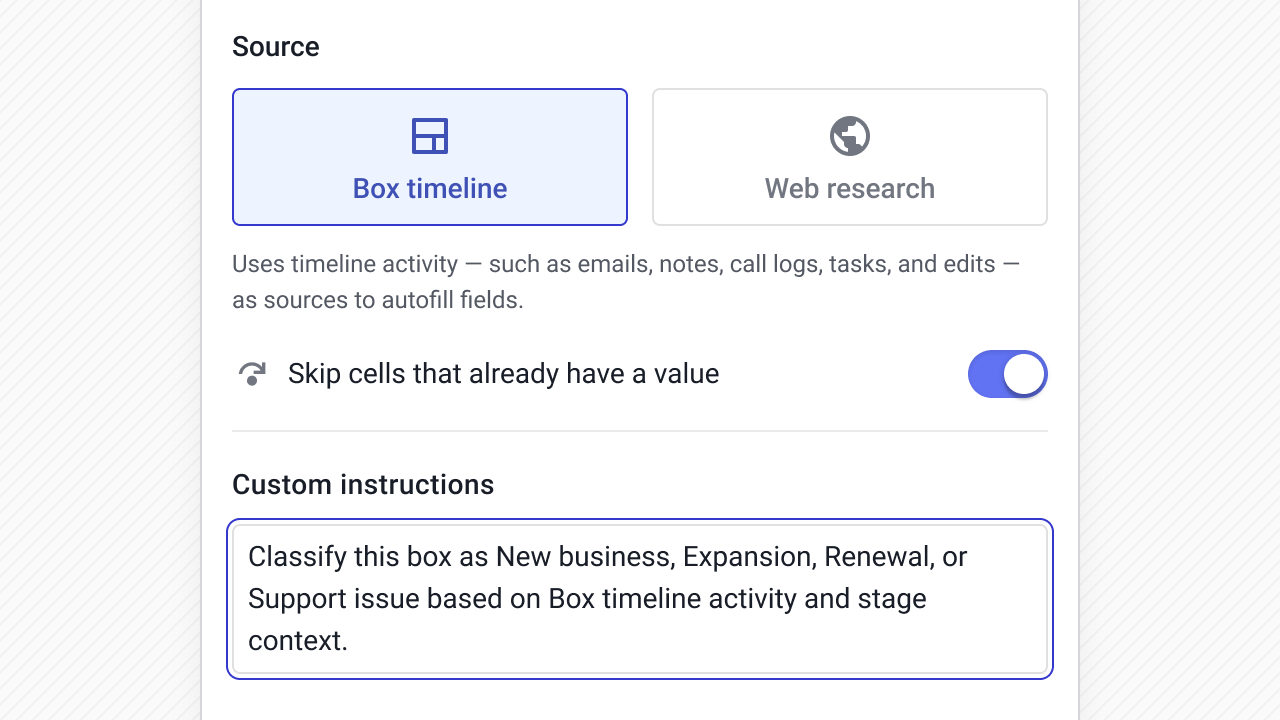
Task: Select the Web research source option
Action: click(x=850, y=157)
